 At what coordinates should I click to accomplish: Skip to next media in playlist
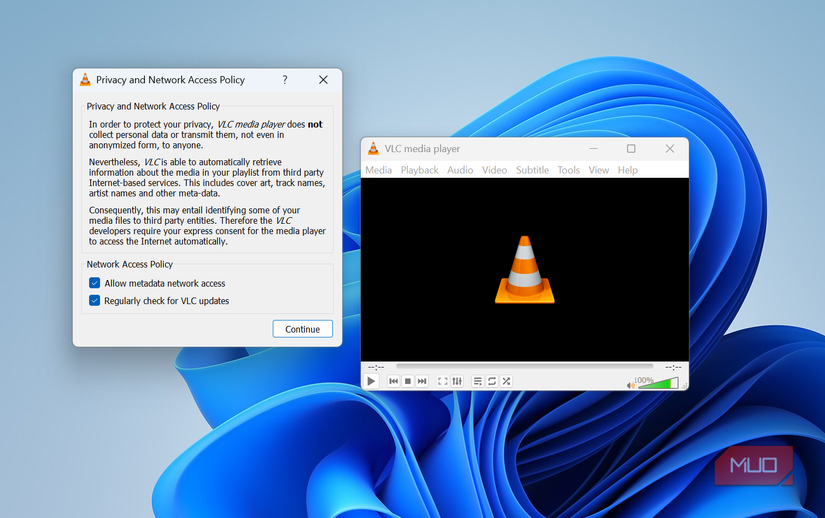click(x=422, y=381)
